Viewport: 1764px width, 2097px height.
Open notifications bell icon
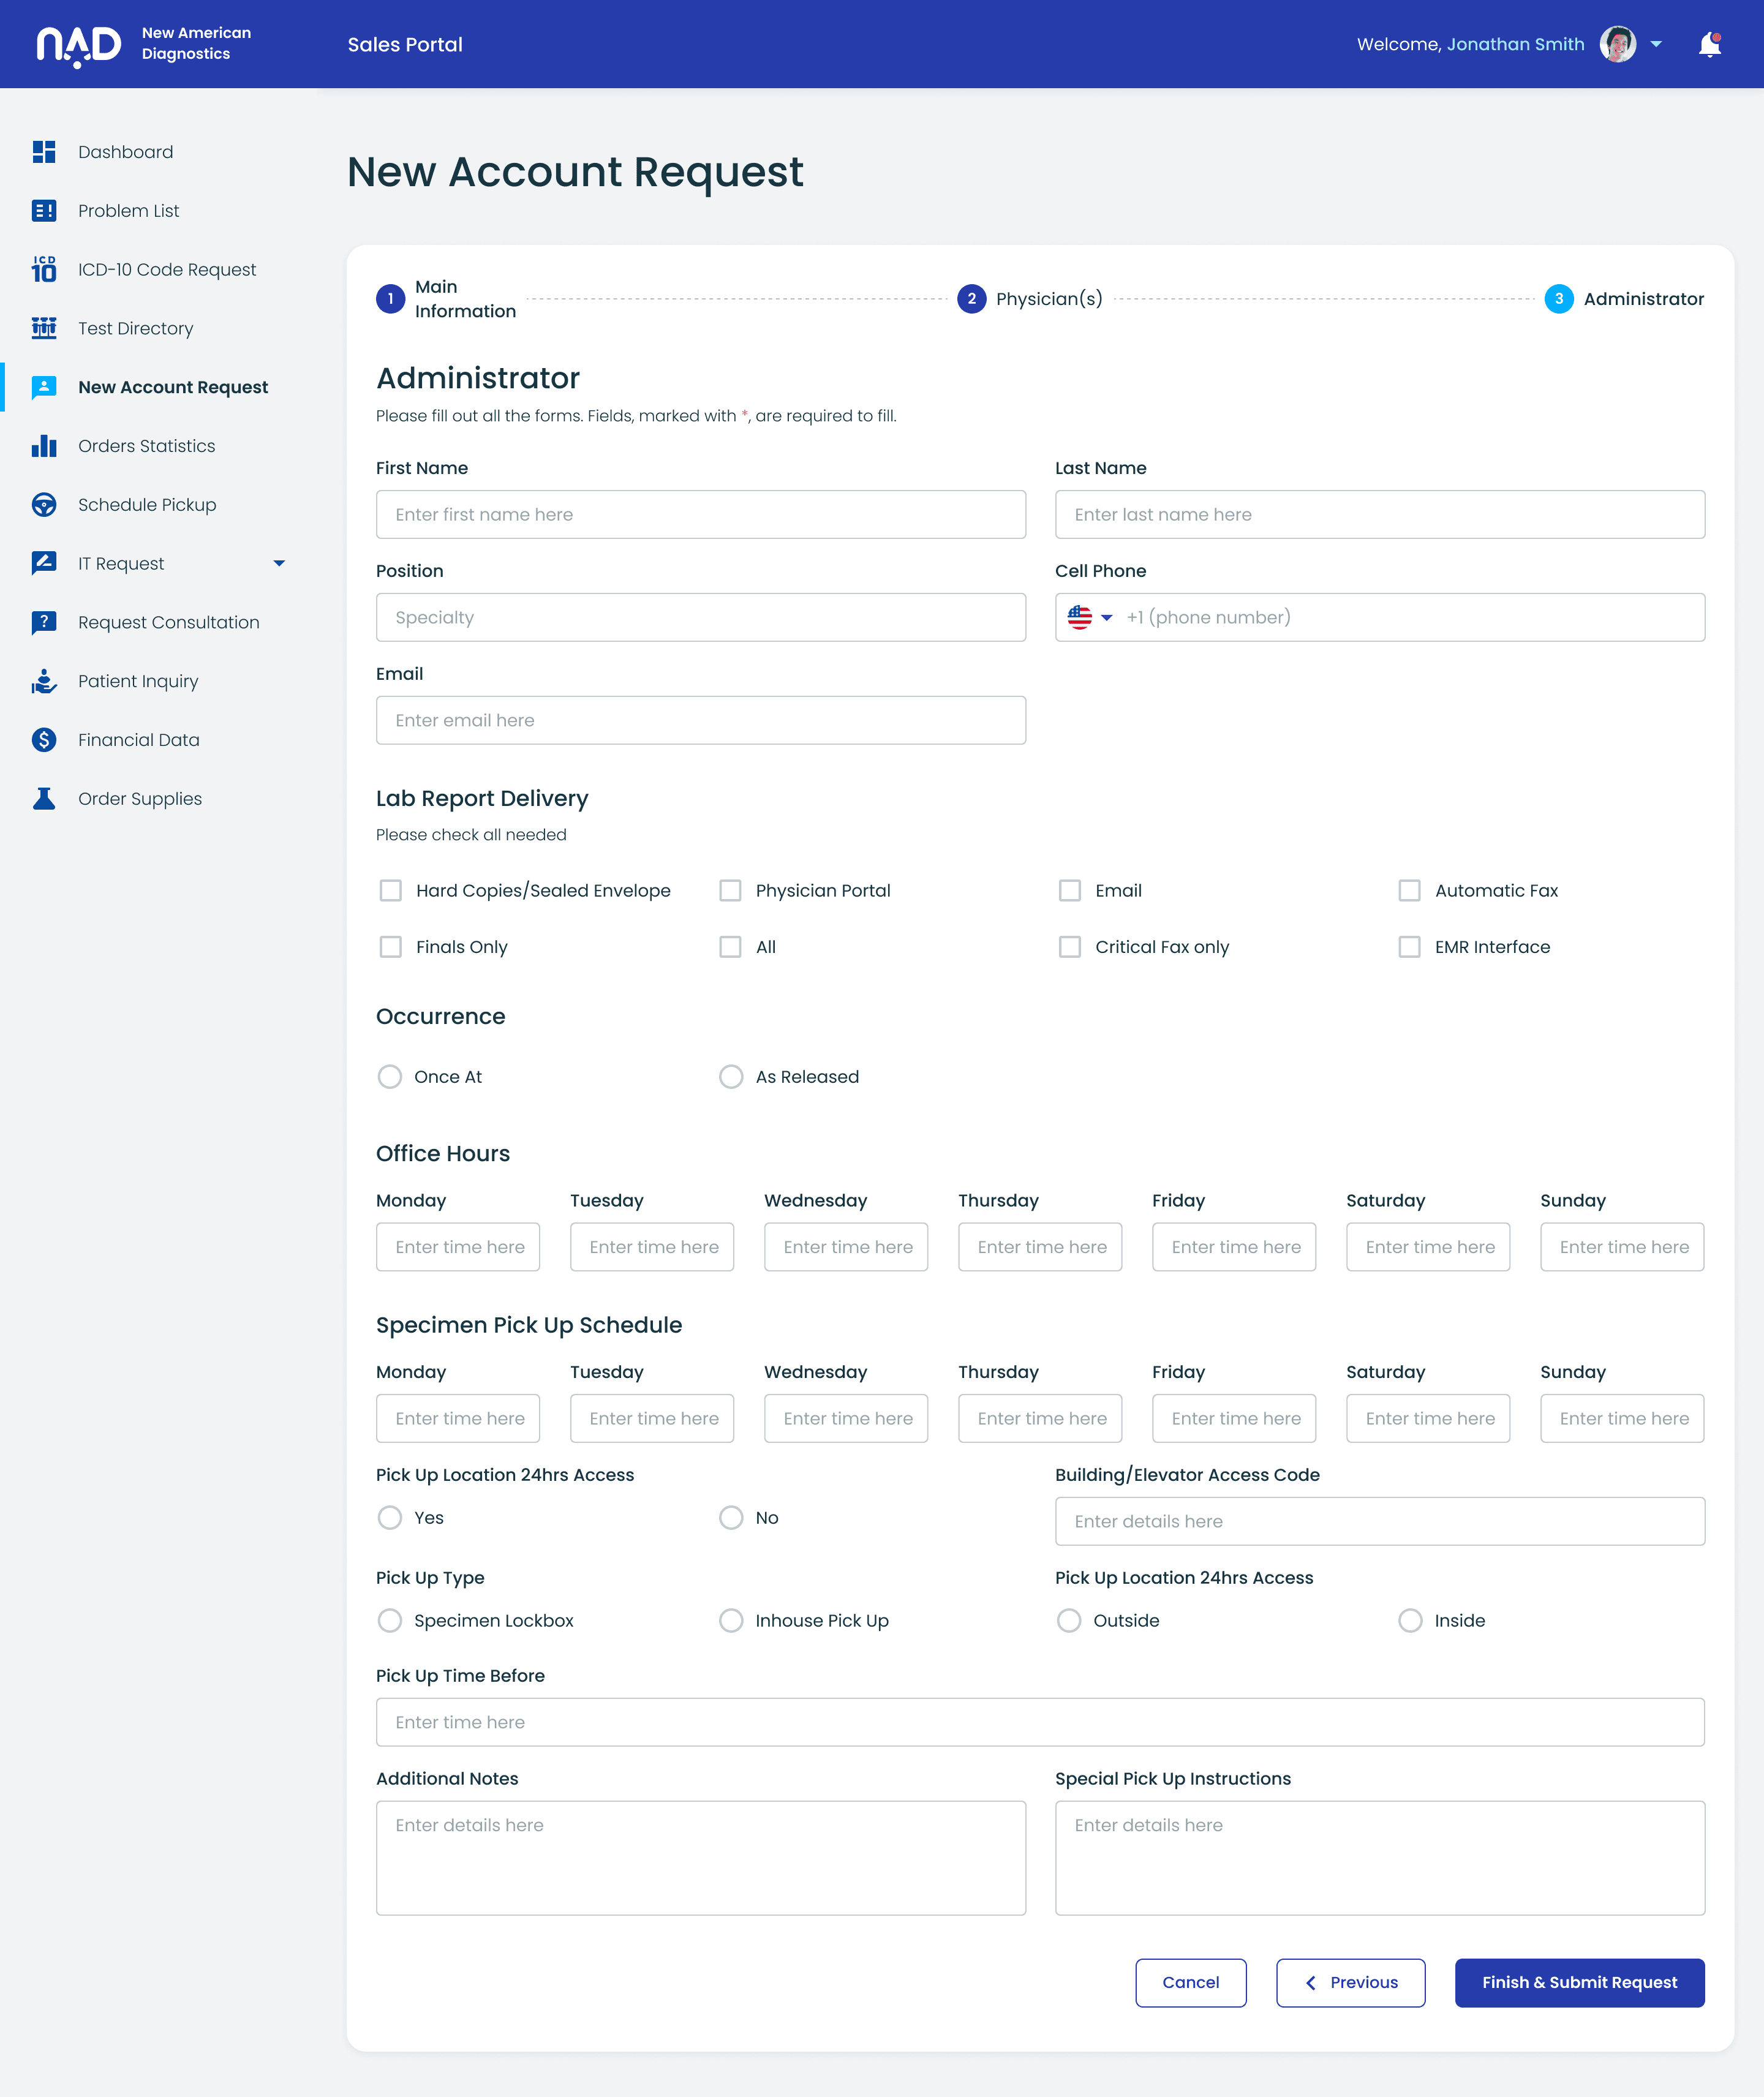[1710, 45]
